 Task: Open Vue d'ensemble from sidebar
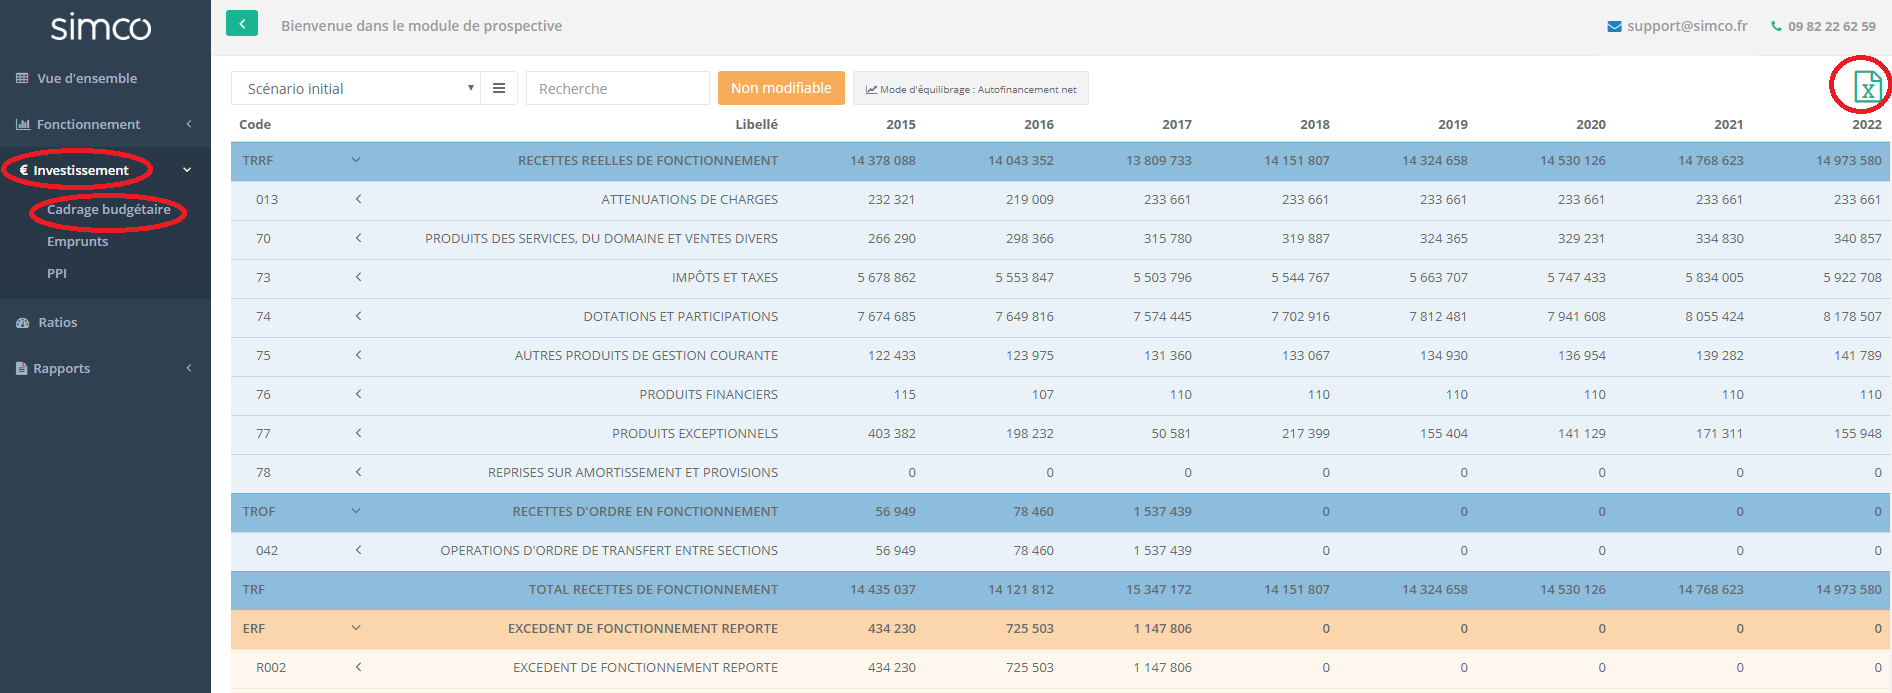(x=87, y=78)
